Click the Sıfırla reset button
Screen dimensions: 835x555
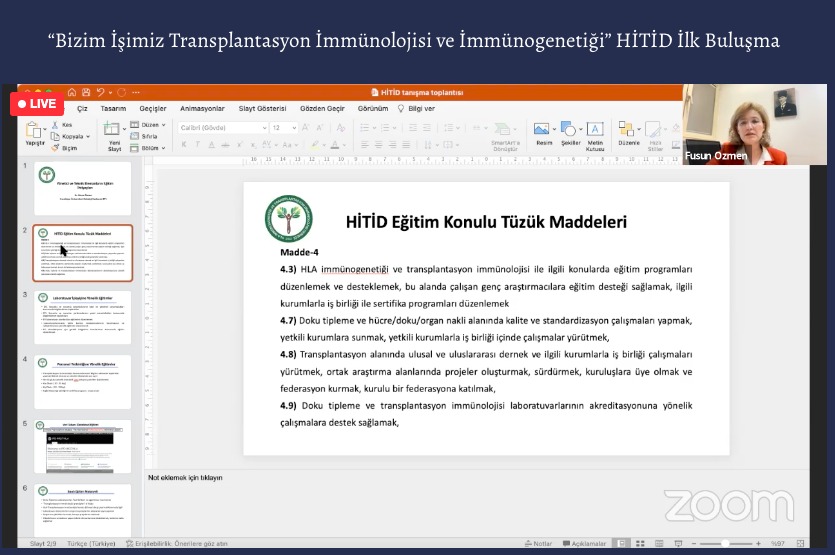[146, 136]
